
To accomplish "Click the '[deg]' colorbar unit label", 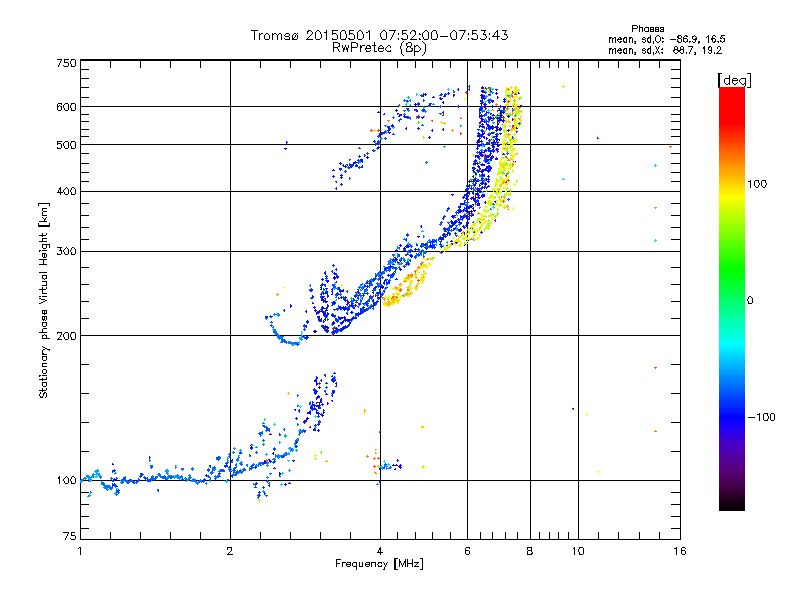I will (x=734, y=80).
